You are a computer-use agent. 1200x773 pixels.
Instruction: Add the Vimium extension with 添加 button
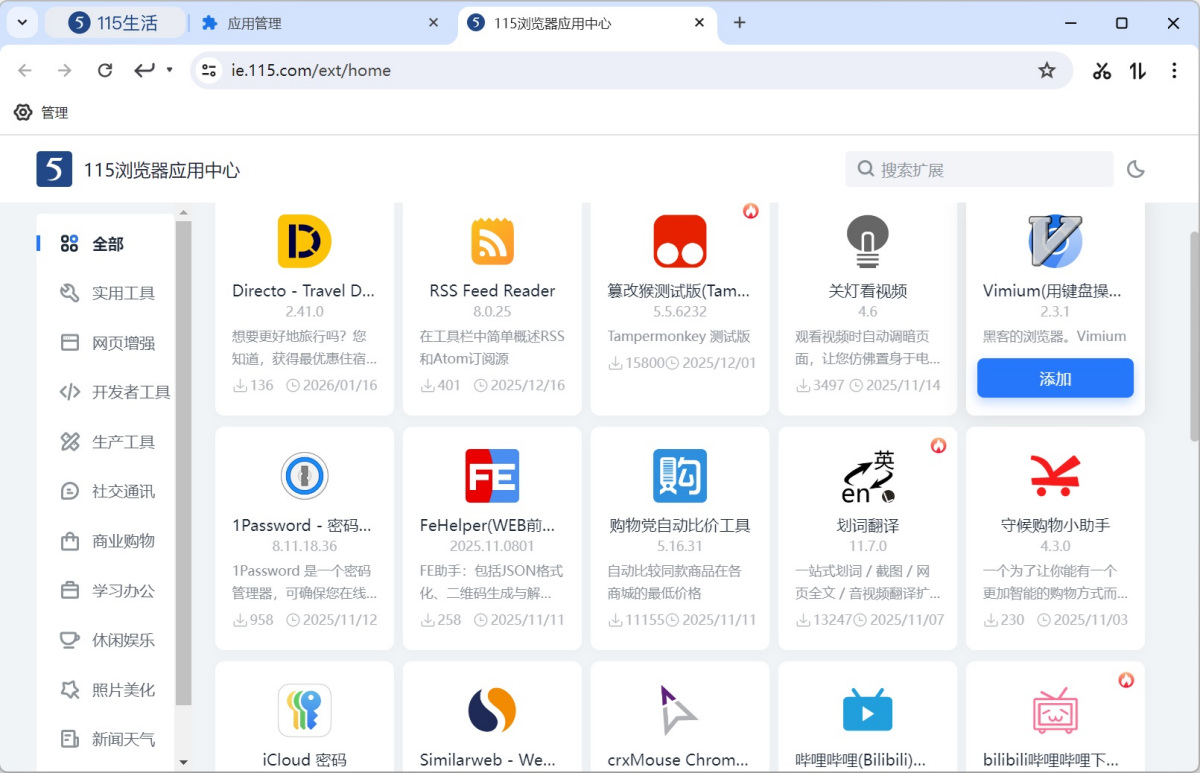[x=1055, y=379]
